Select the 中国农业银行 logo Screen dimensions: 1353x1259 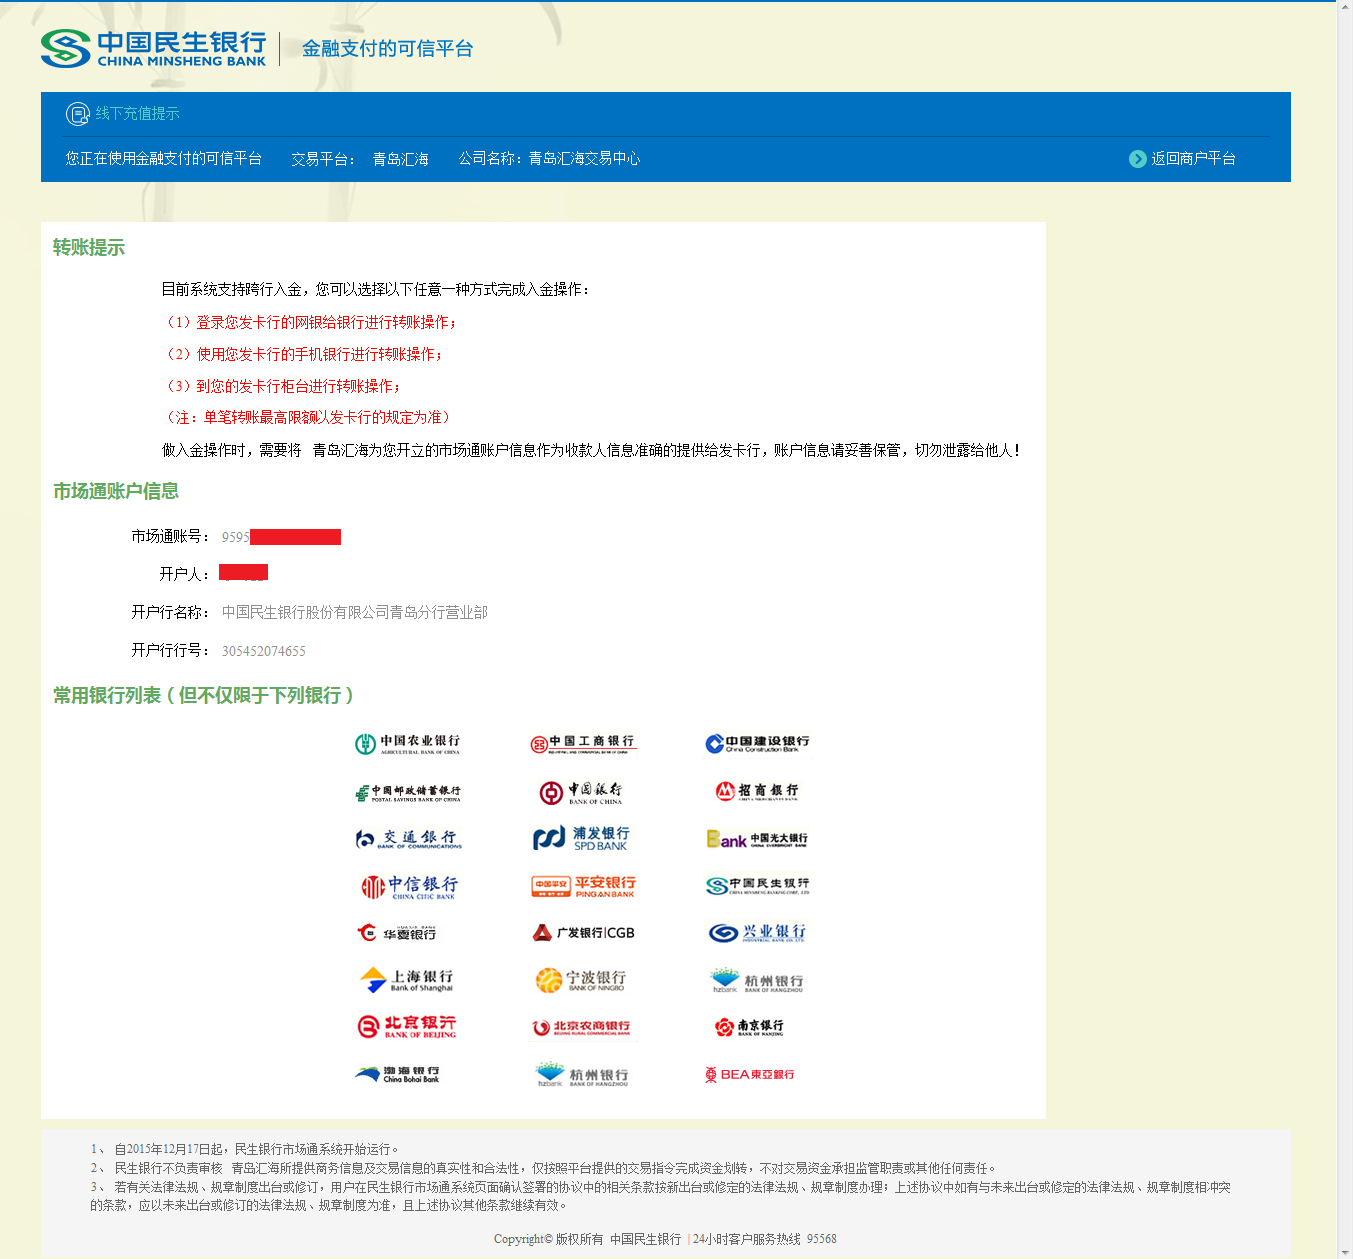pos(407,744)
